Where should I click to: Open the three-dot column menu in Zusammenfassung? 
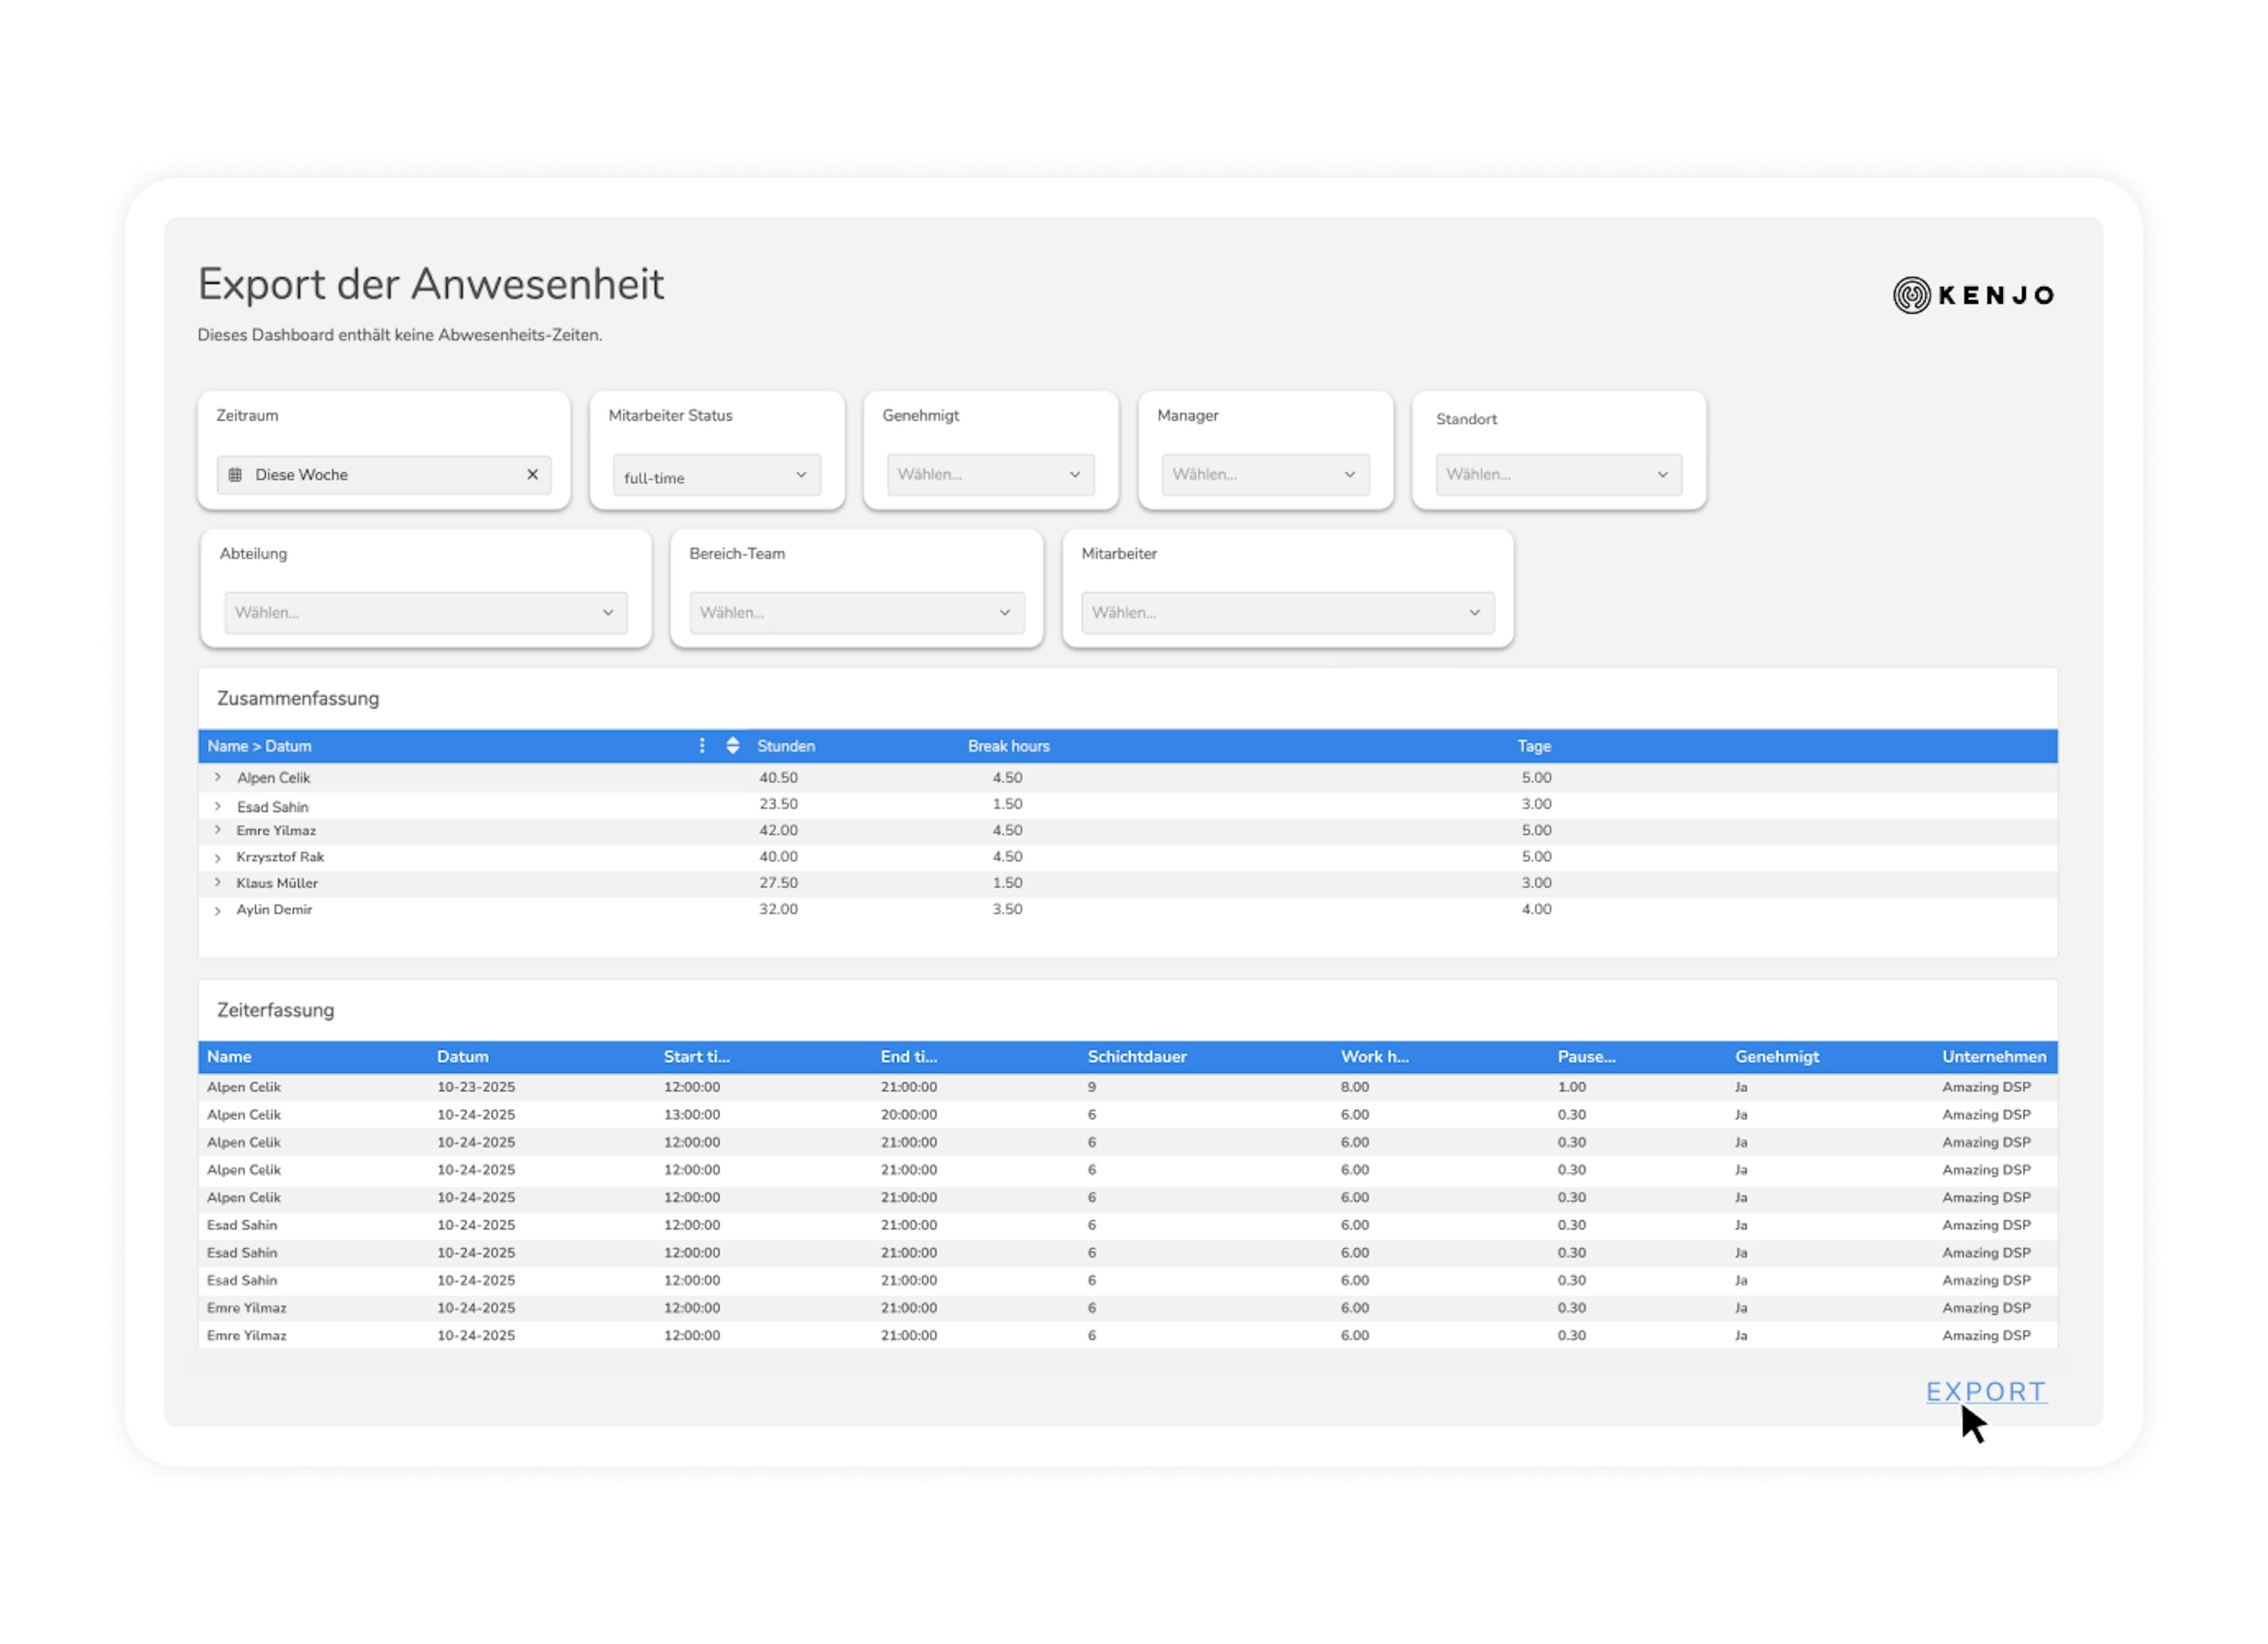[x=702, y=746]
